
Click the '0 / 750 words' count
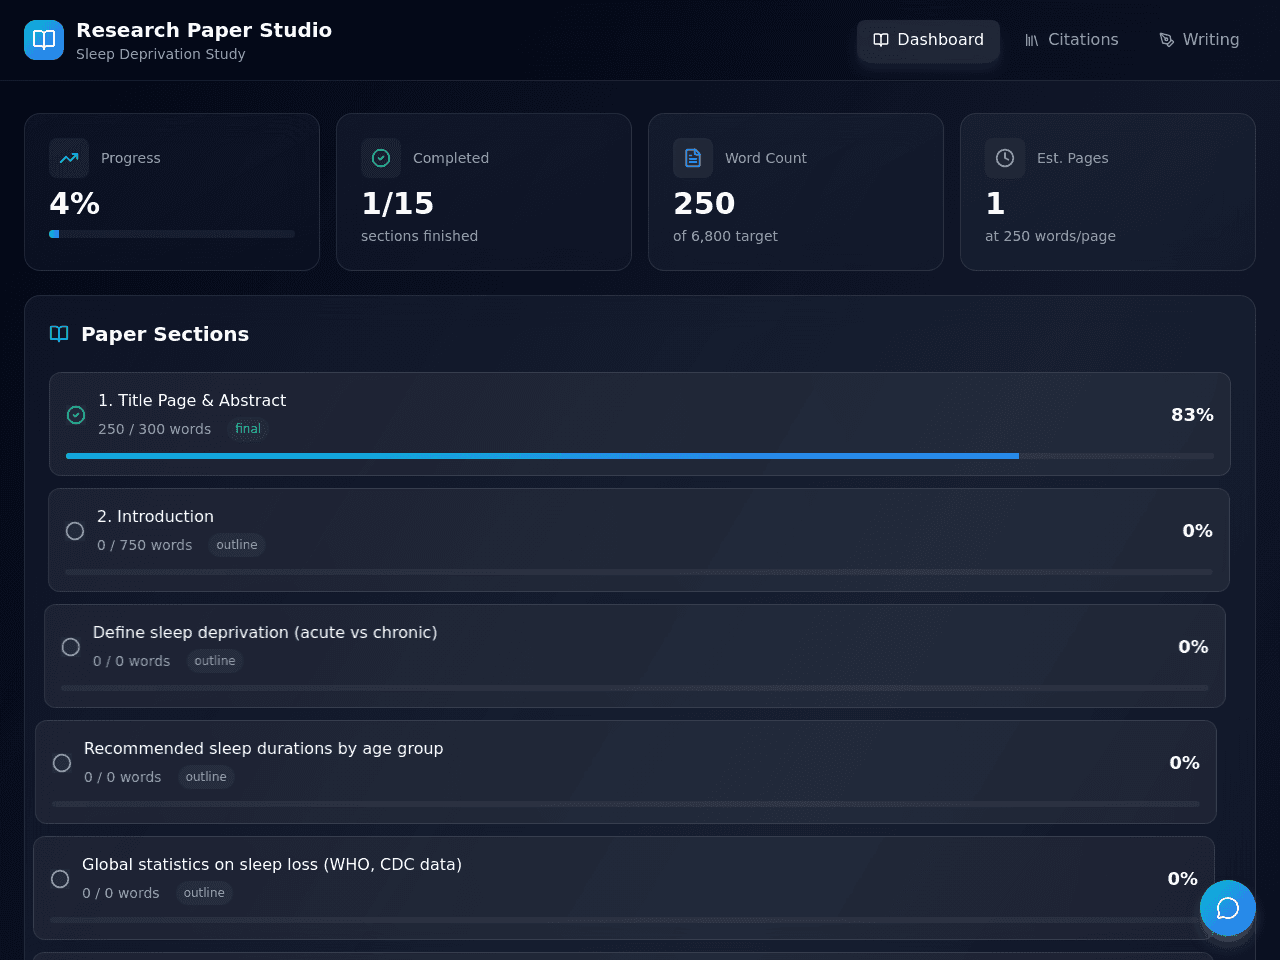[x=145, y=545]
